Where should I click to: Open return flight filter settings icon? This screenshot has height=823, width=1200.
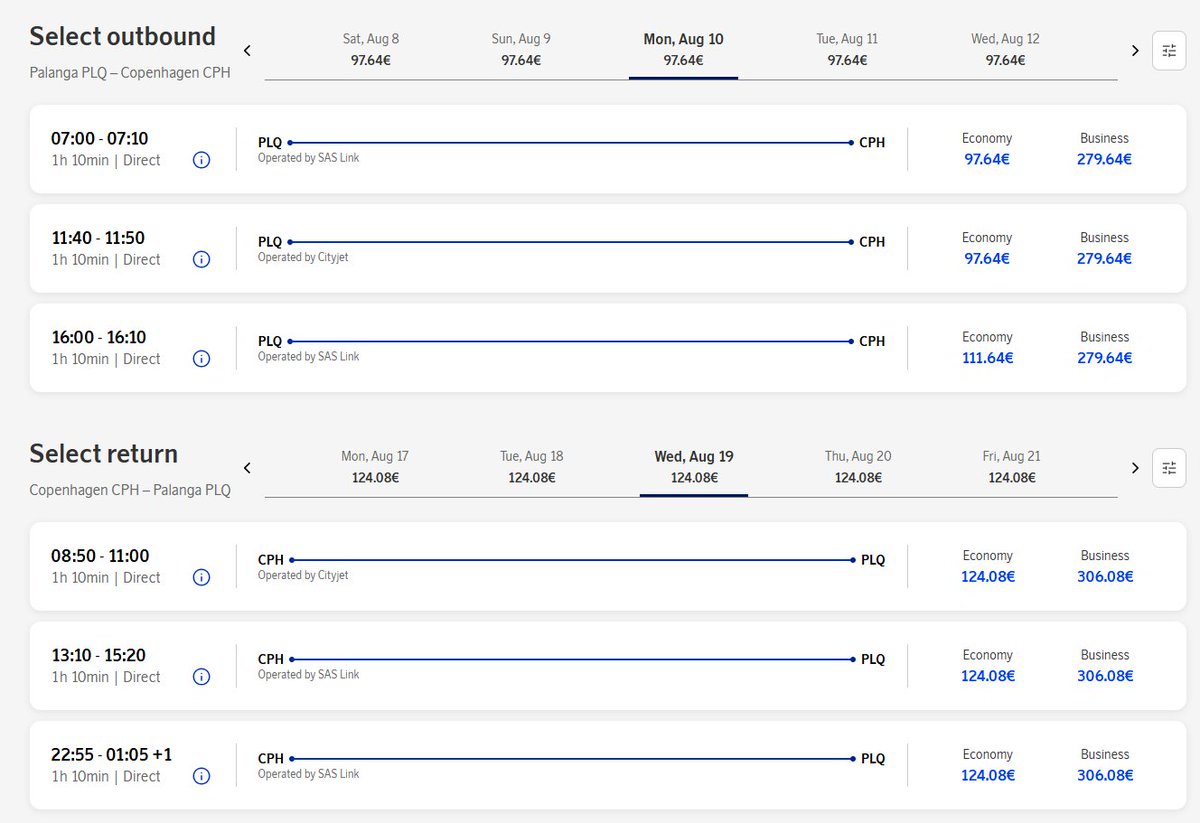(1169, 468)
